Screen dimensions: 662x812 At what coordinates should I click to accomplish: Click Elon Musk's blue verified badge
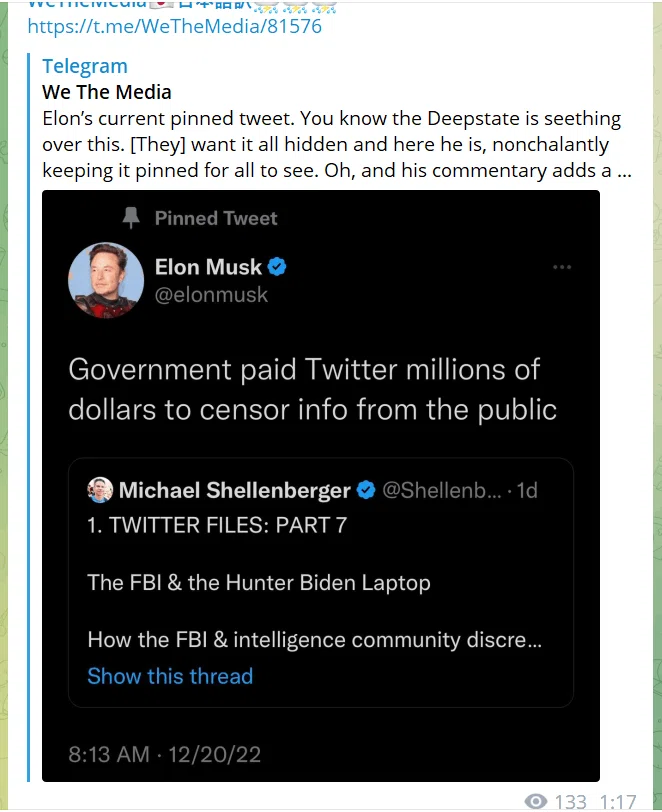click(277, 267)
